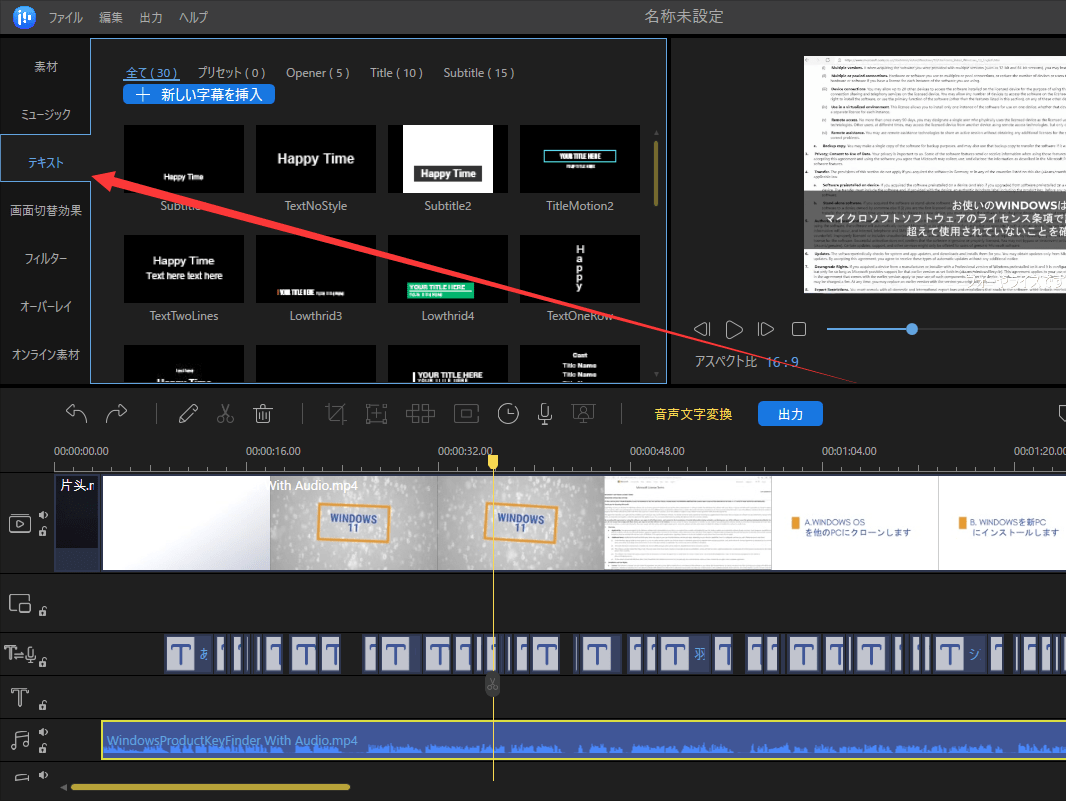The height and width of the screenshot is (801, 1066).
Task: Click the pencil edit icon
Action: click(188, 413)
